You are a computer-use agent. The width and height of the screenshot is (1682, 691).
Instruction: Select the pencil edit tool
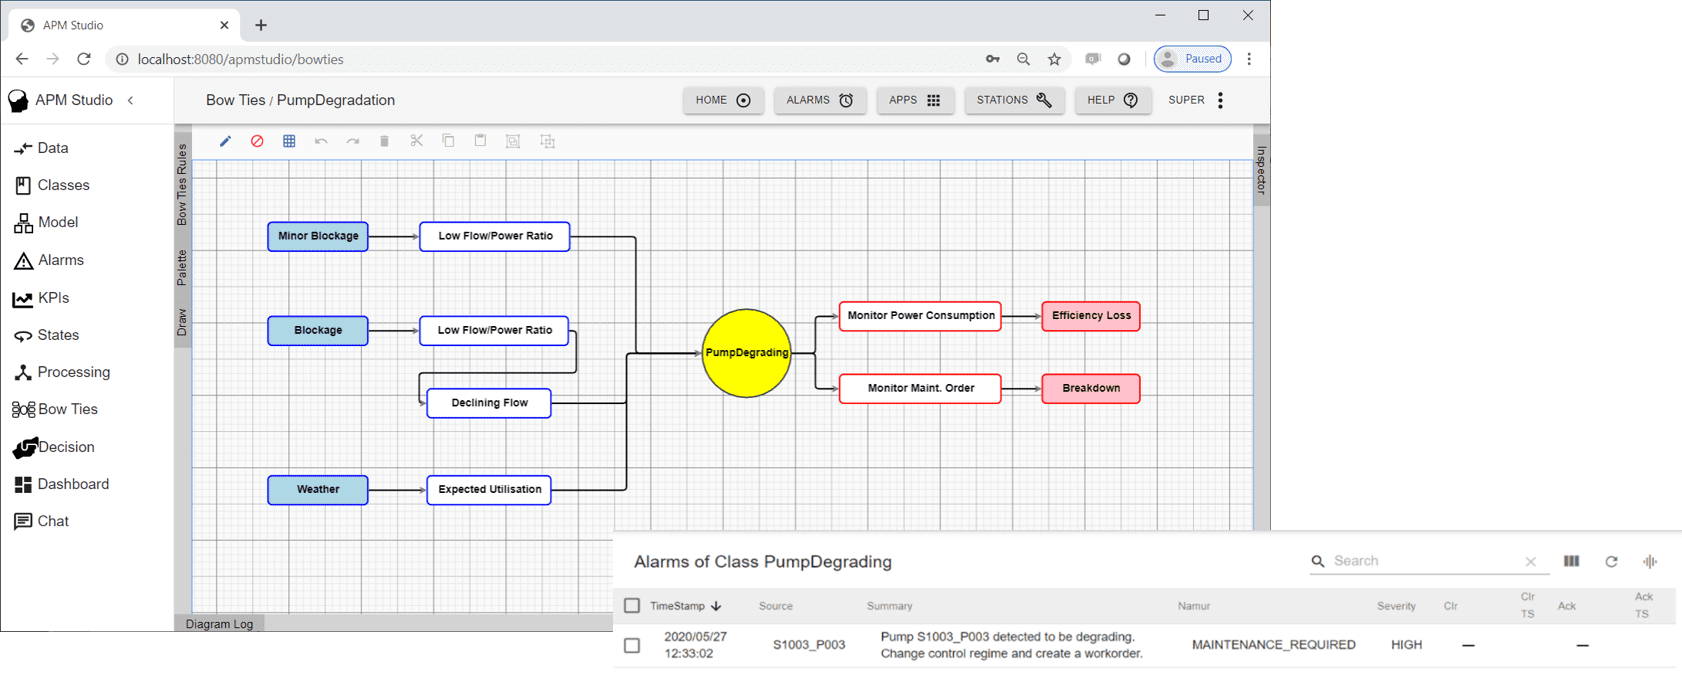tap(225, 141)
